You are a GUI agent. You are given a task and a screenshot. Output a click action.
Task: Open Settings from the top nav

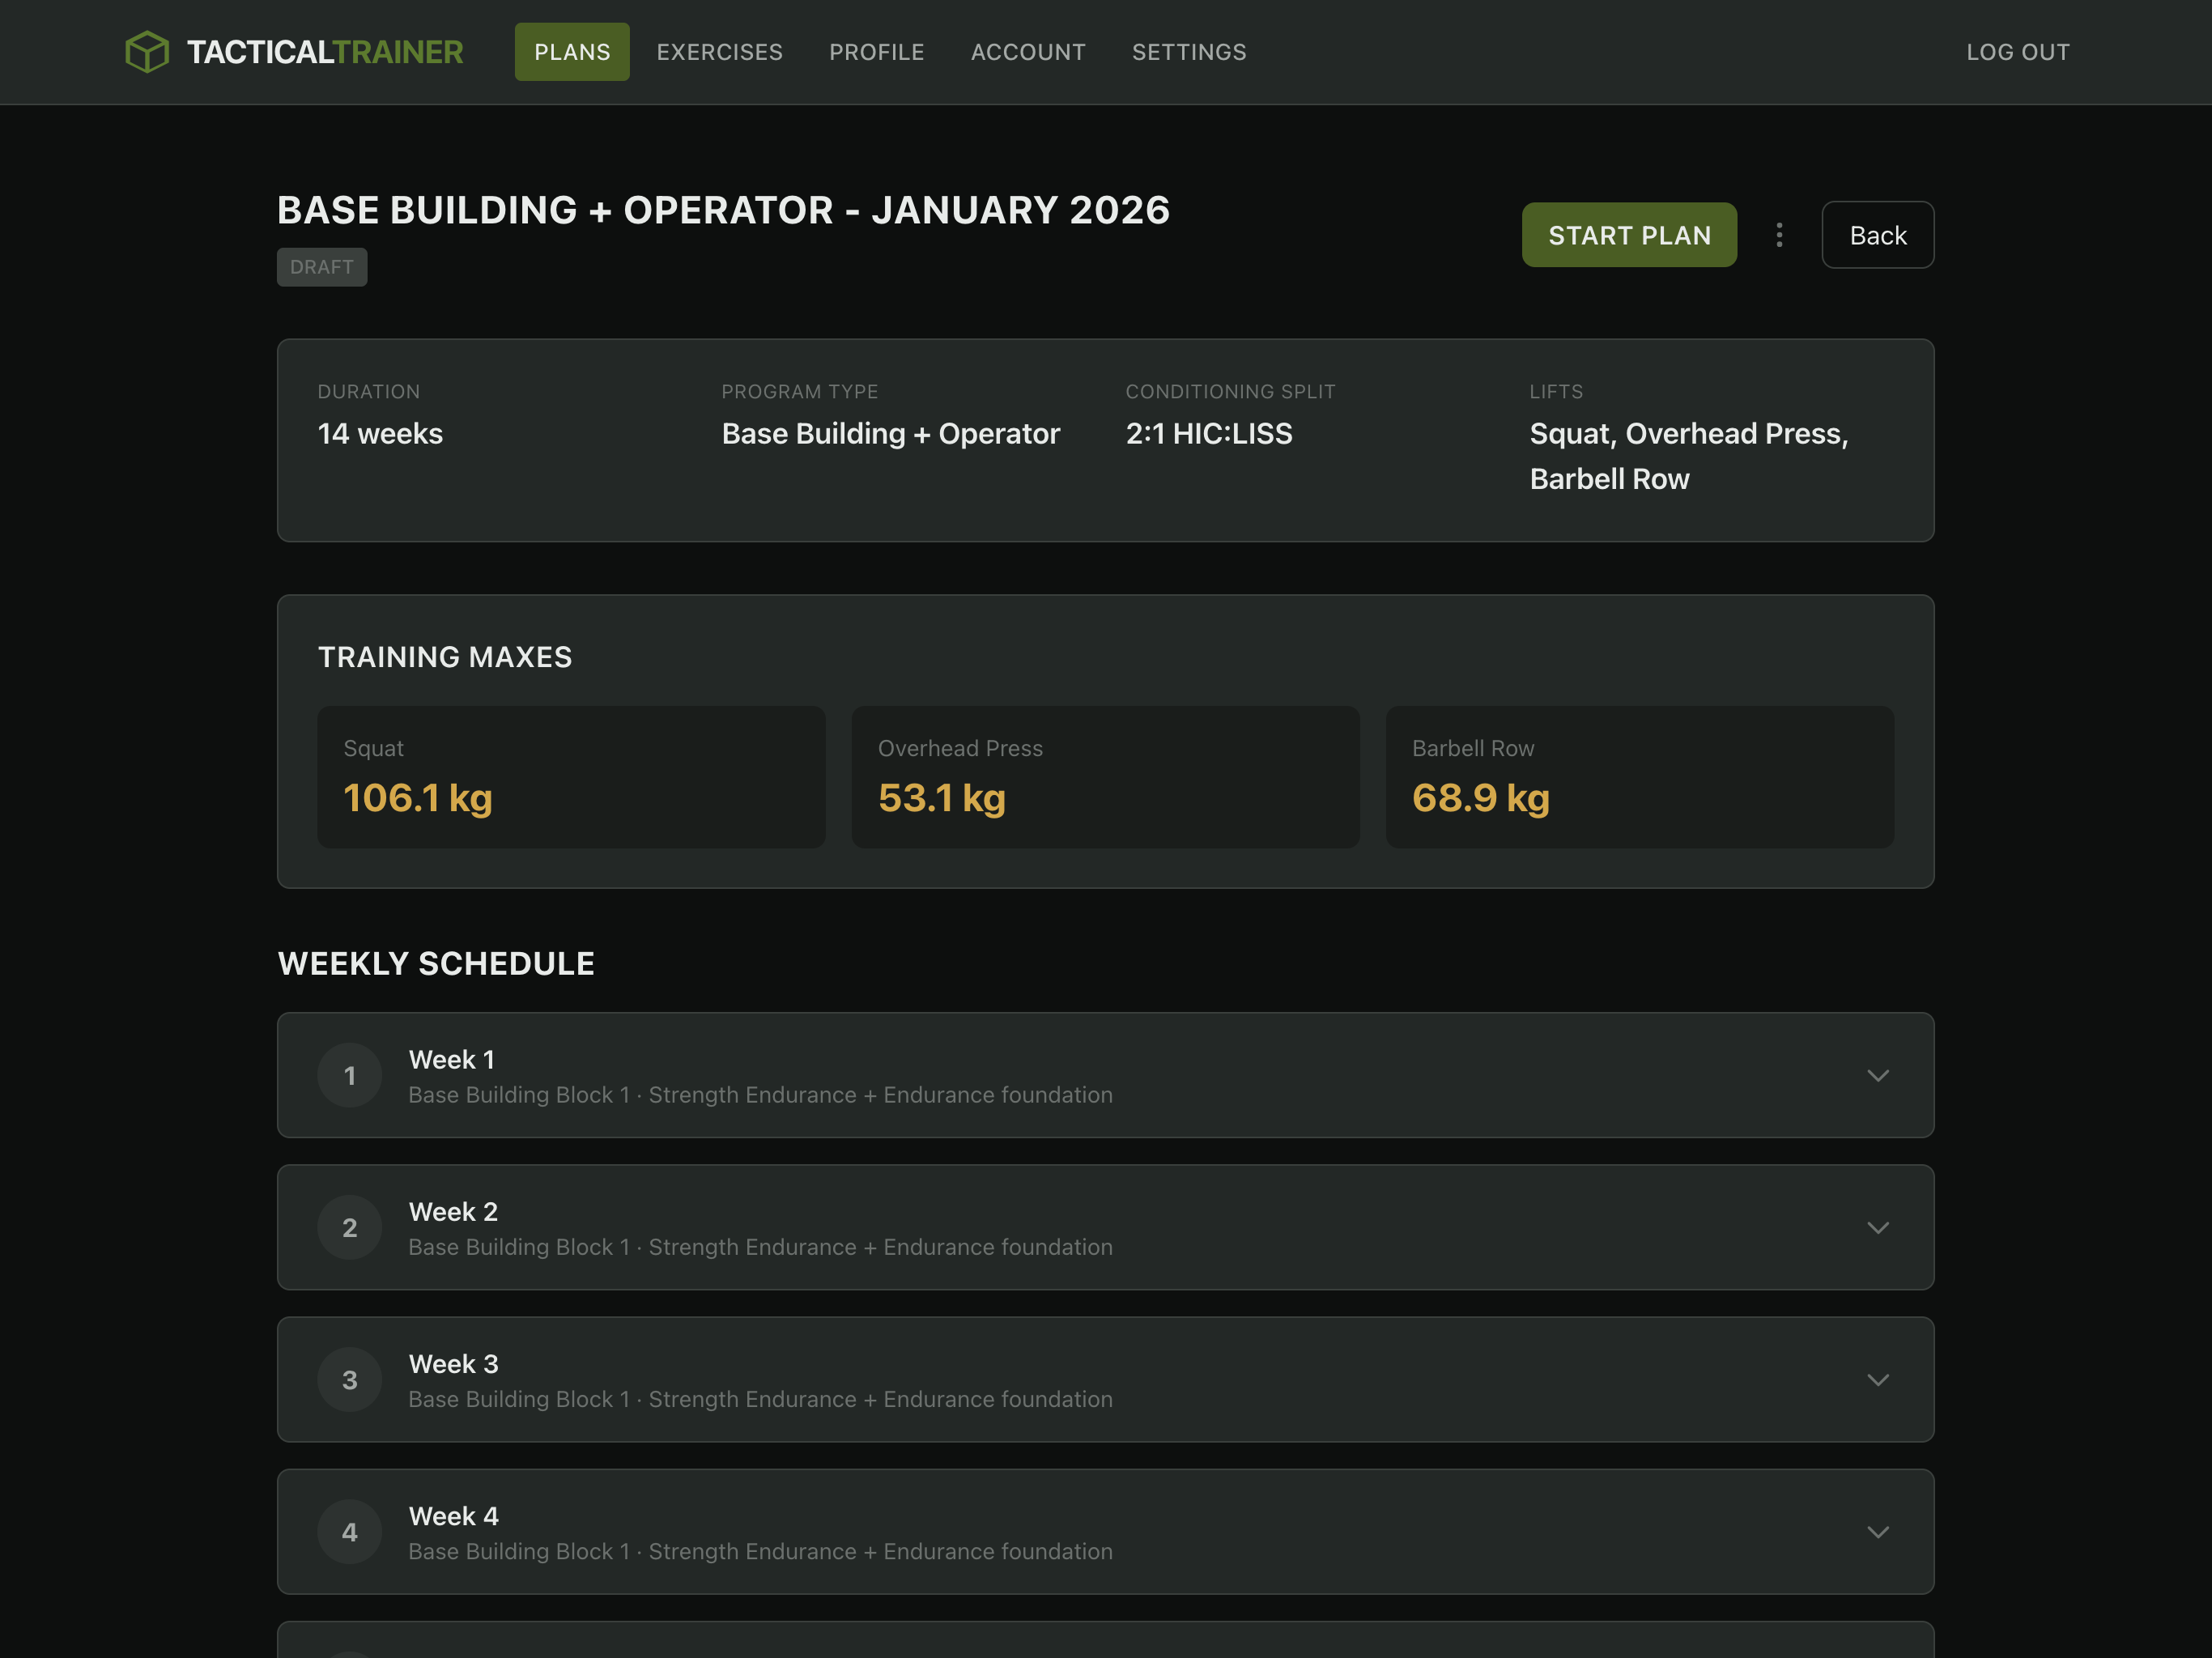point(1188,52)
